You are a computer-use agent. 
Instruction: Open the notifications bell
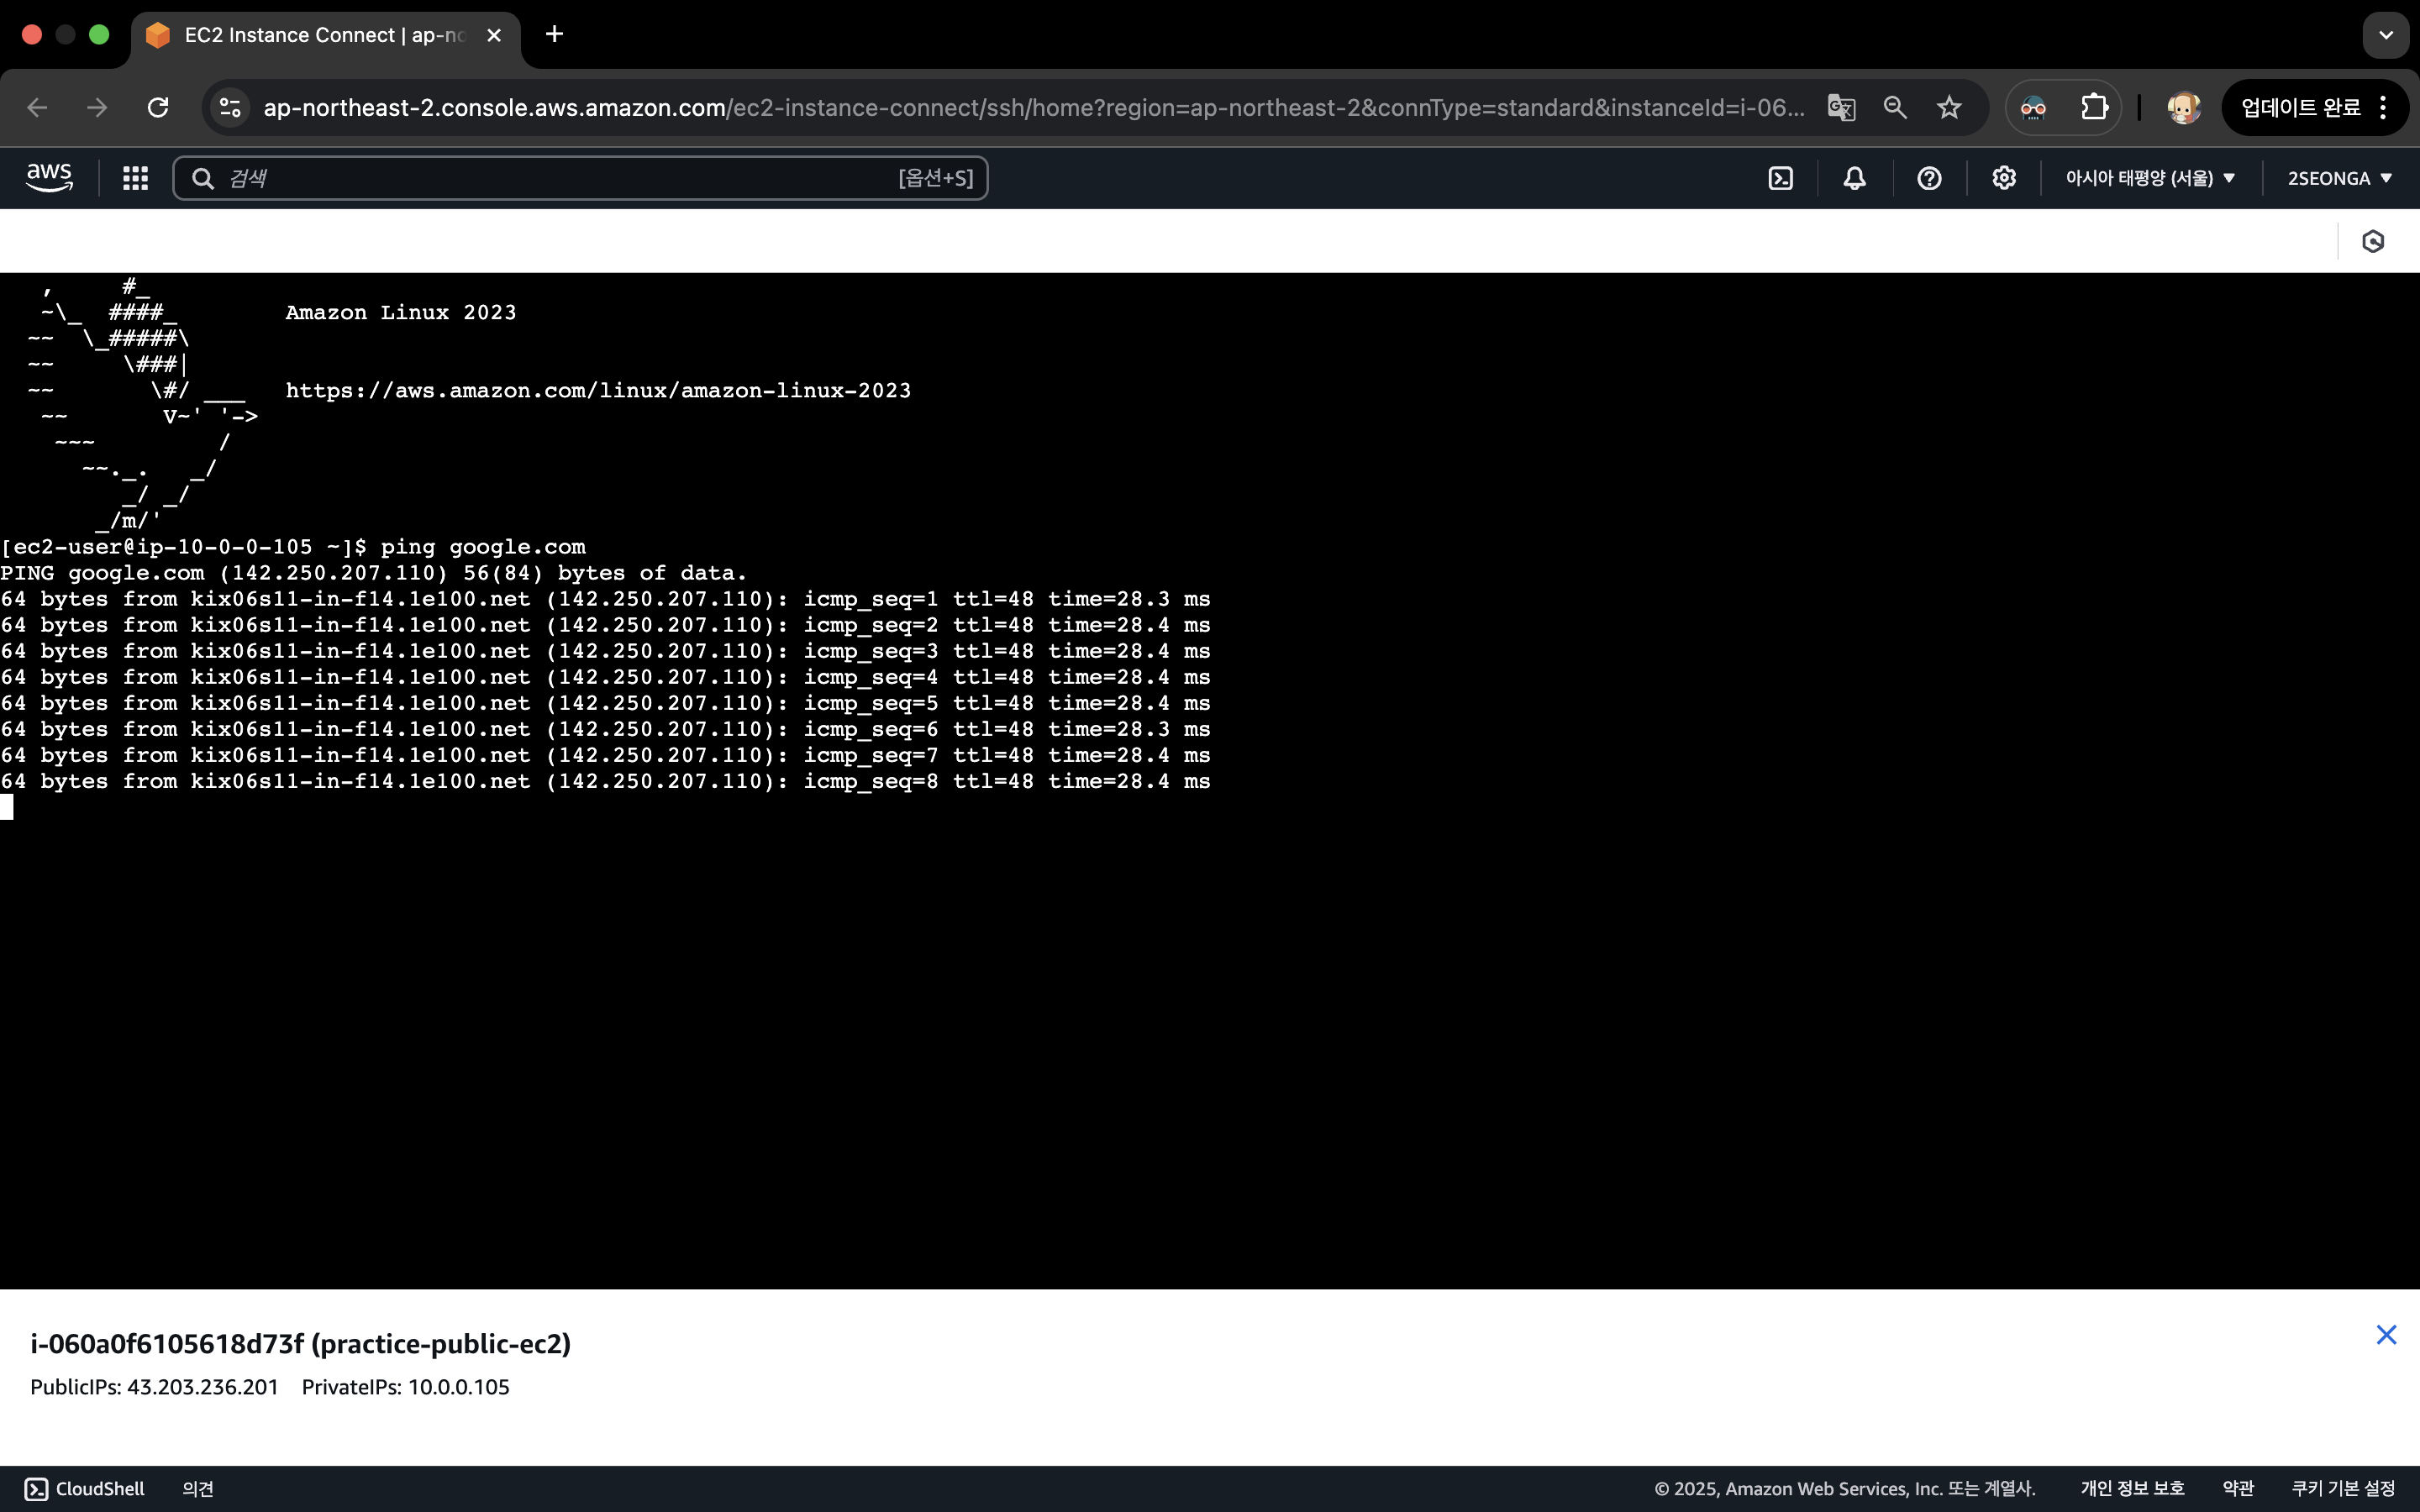1854,178
